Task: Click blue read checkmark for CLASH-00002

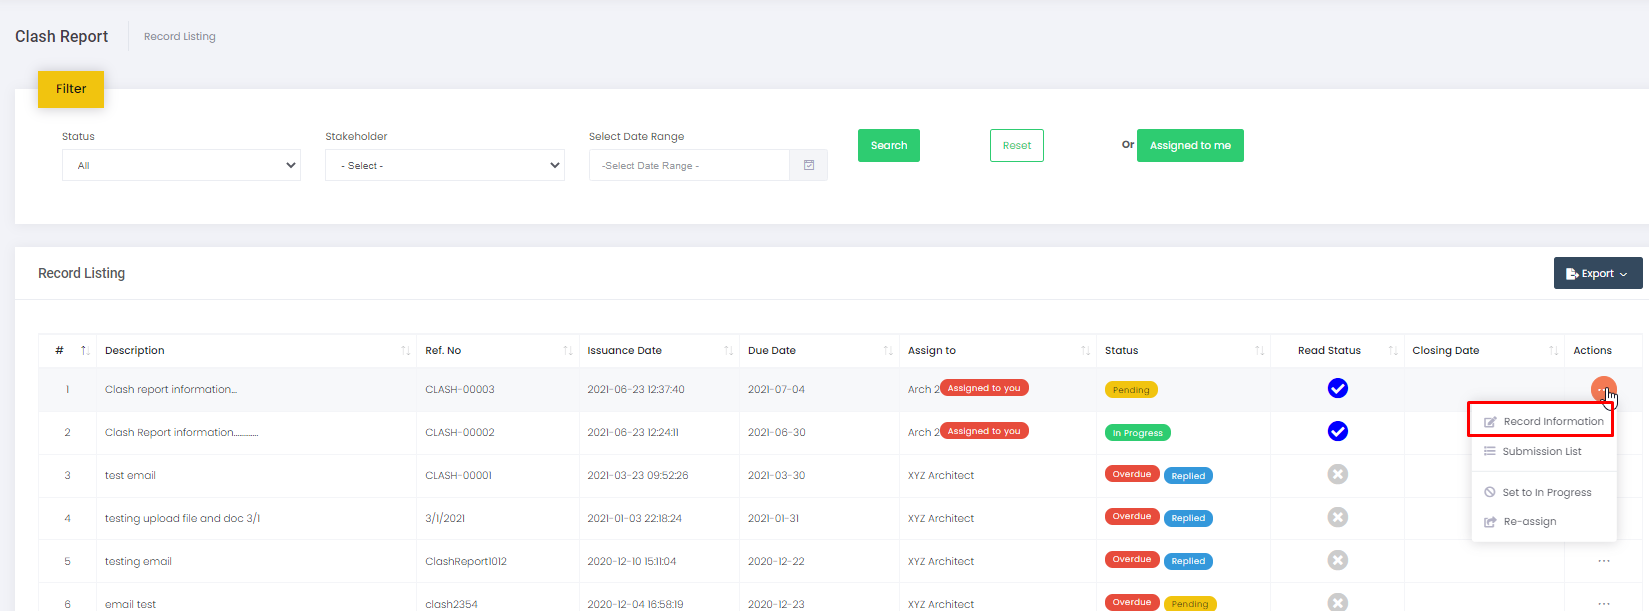Action: (x=1337, y=431)
